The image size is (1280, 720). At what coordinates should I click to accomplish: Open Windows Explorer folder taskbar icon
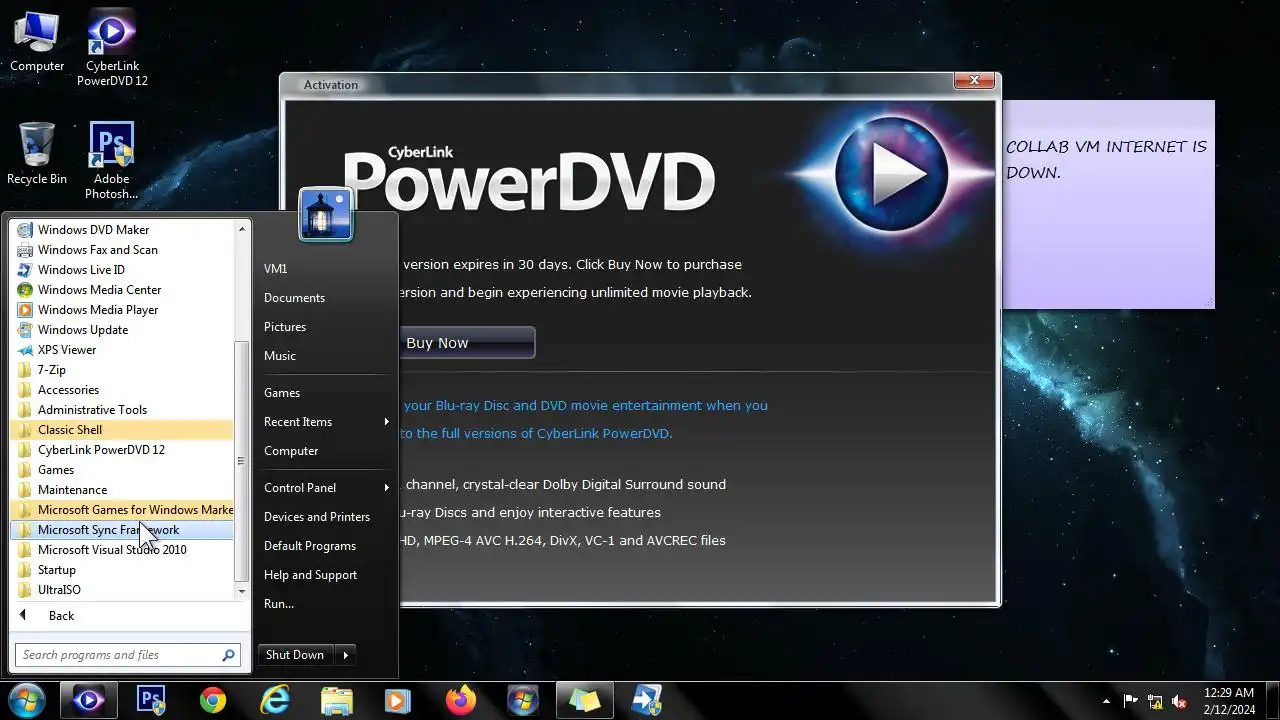[337, 700]
